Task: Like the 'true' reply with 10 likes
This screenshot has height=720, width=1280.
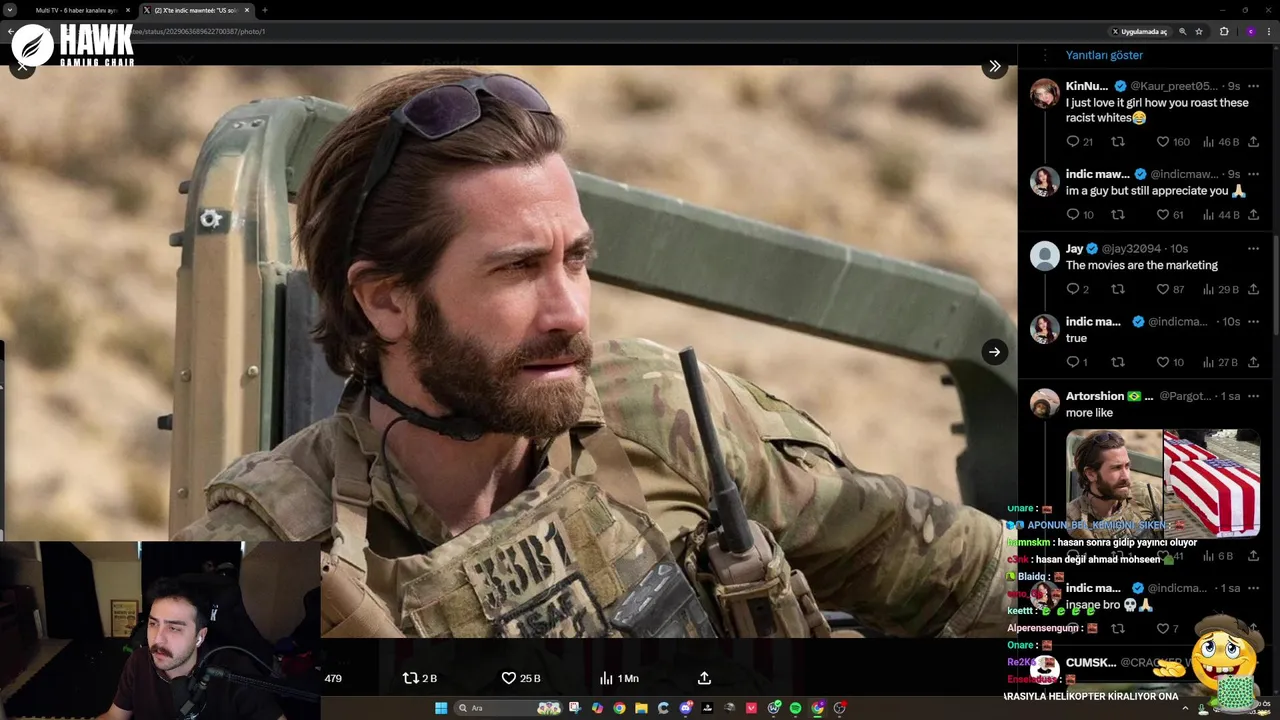Action: click(1170, 362)
